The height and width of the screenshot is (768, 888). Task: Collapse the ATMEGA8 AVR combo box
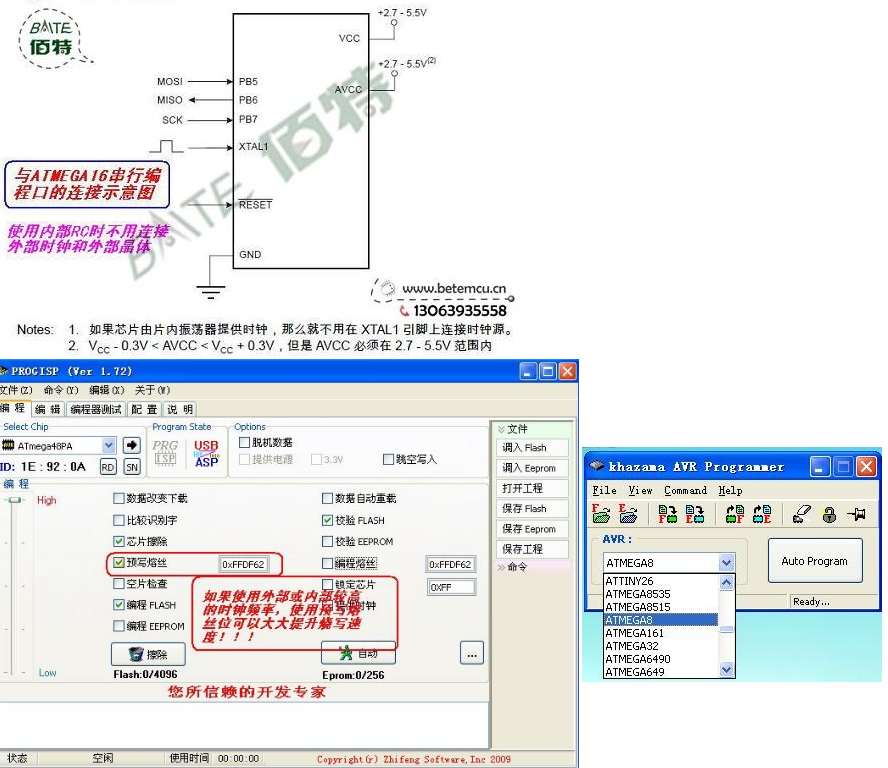pos(727,563)
